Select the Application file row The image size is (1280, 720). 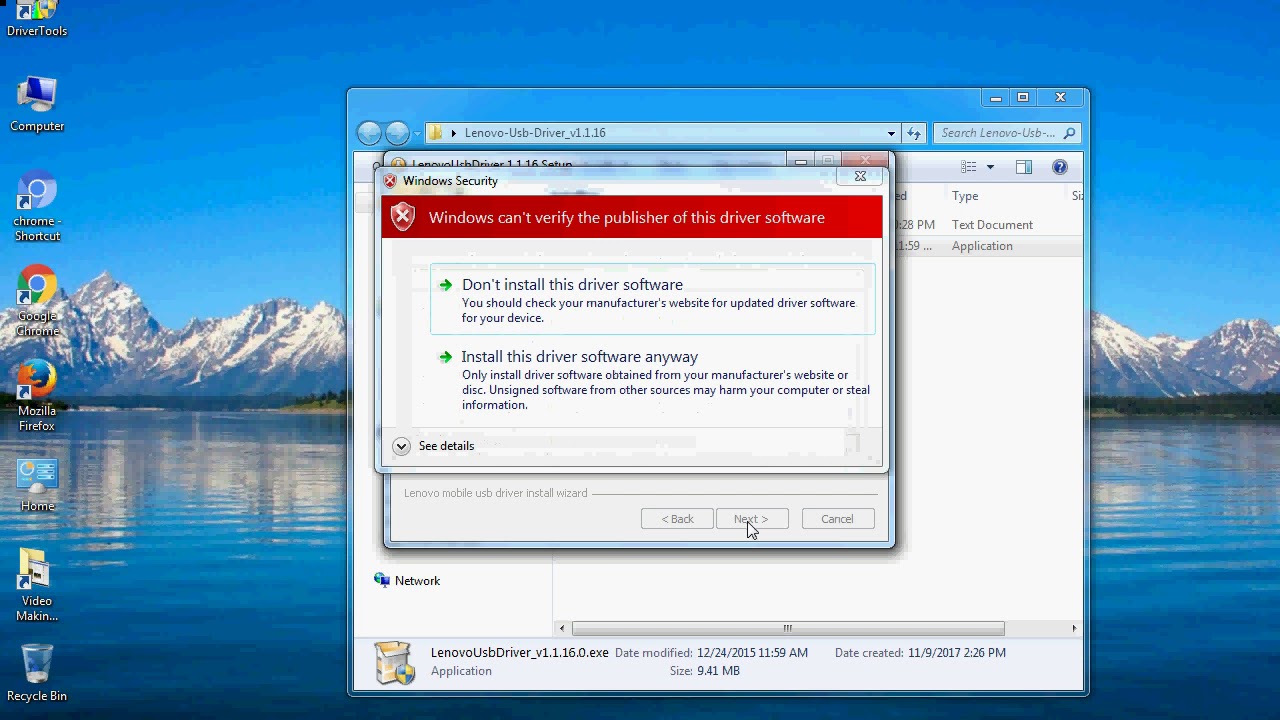984,246
